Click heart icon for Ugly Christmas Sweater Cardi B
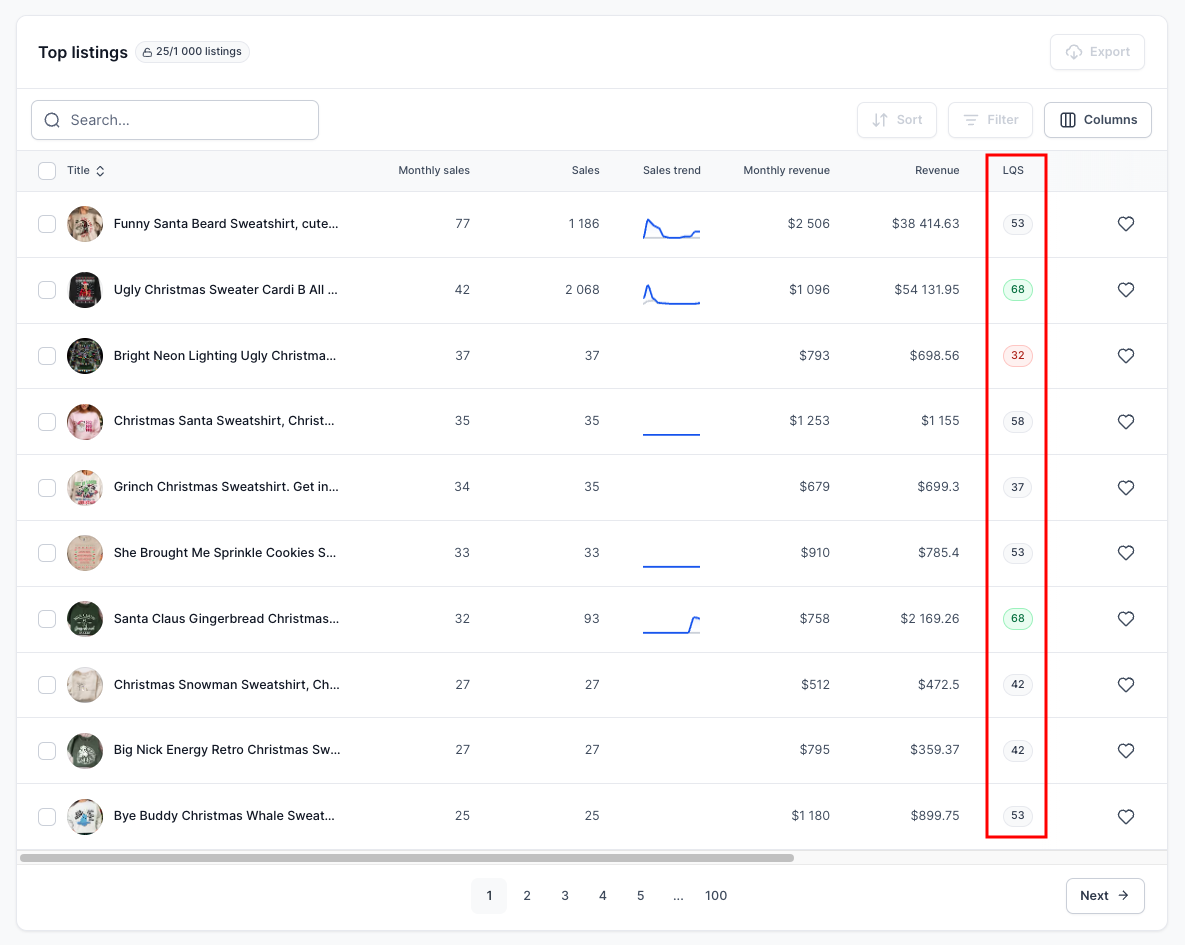1185x945 pixels. click(1125, 290)
